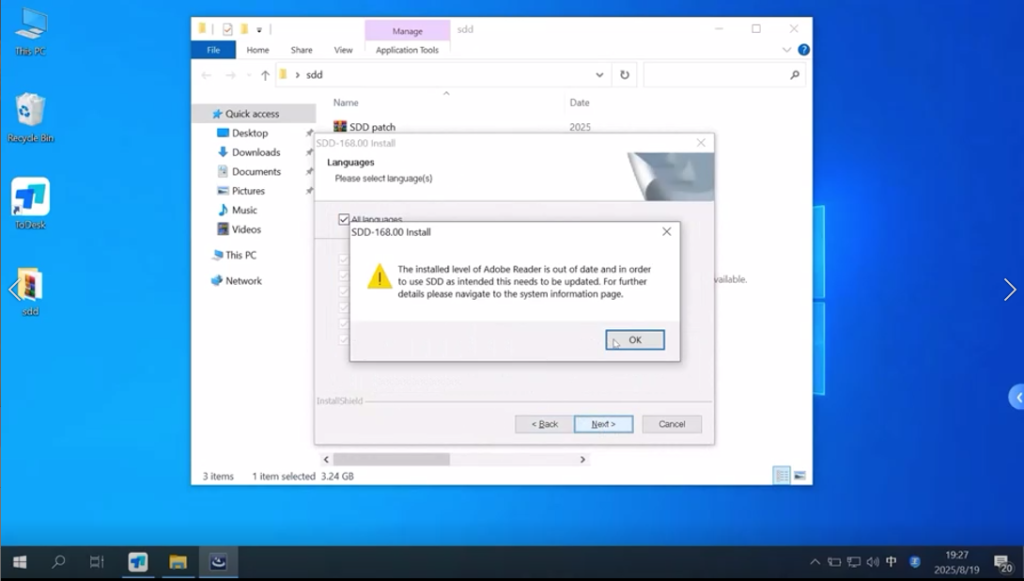Select the SDD patch file
This screenshot has width=1024, height=581.
372,125
